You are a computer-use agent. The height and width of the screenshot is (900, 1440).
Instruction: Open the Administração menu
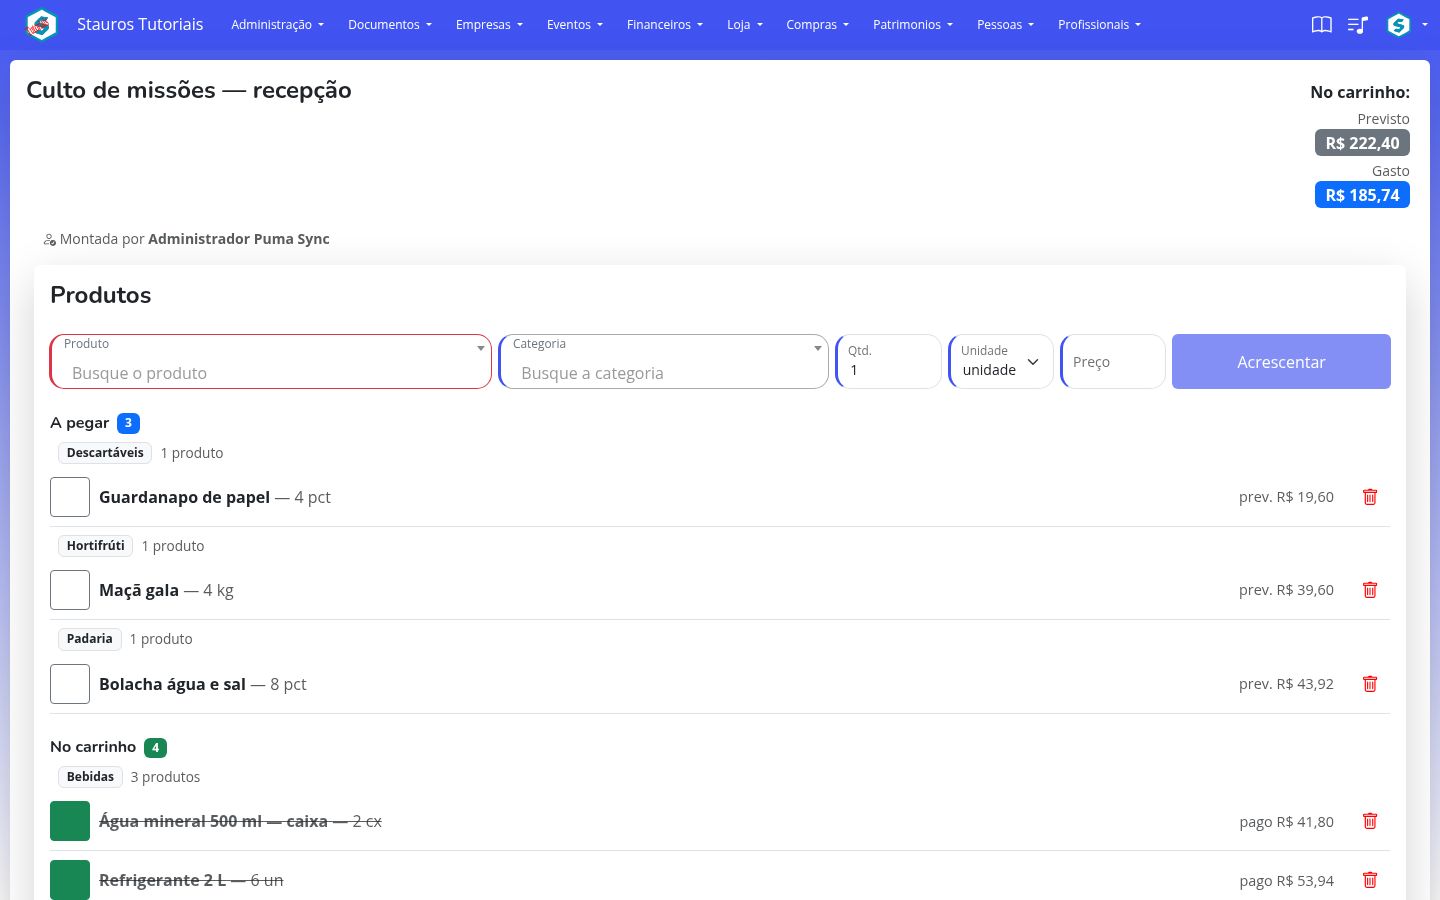pyautogui.click(x=277, y=25)
